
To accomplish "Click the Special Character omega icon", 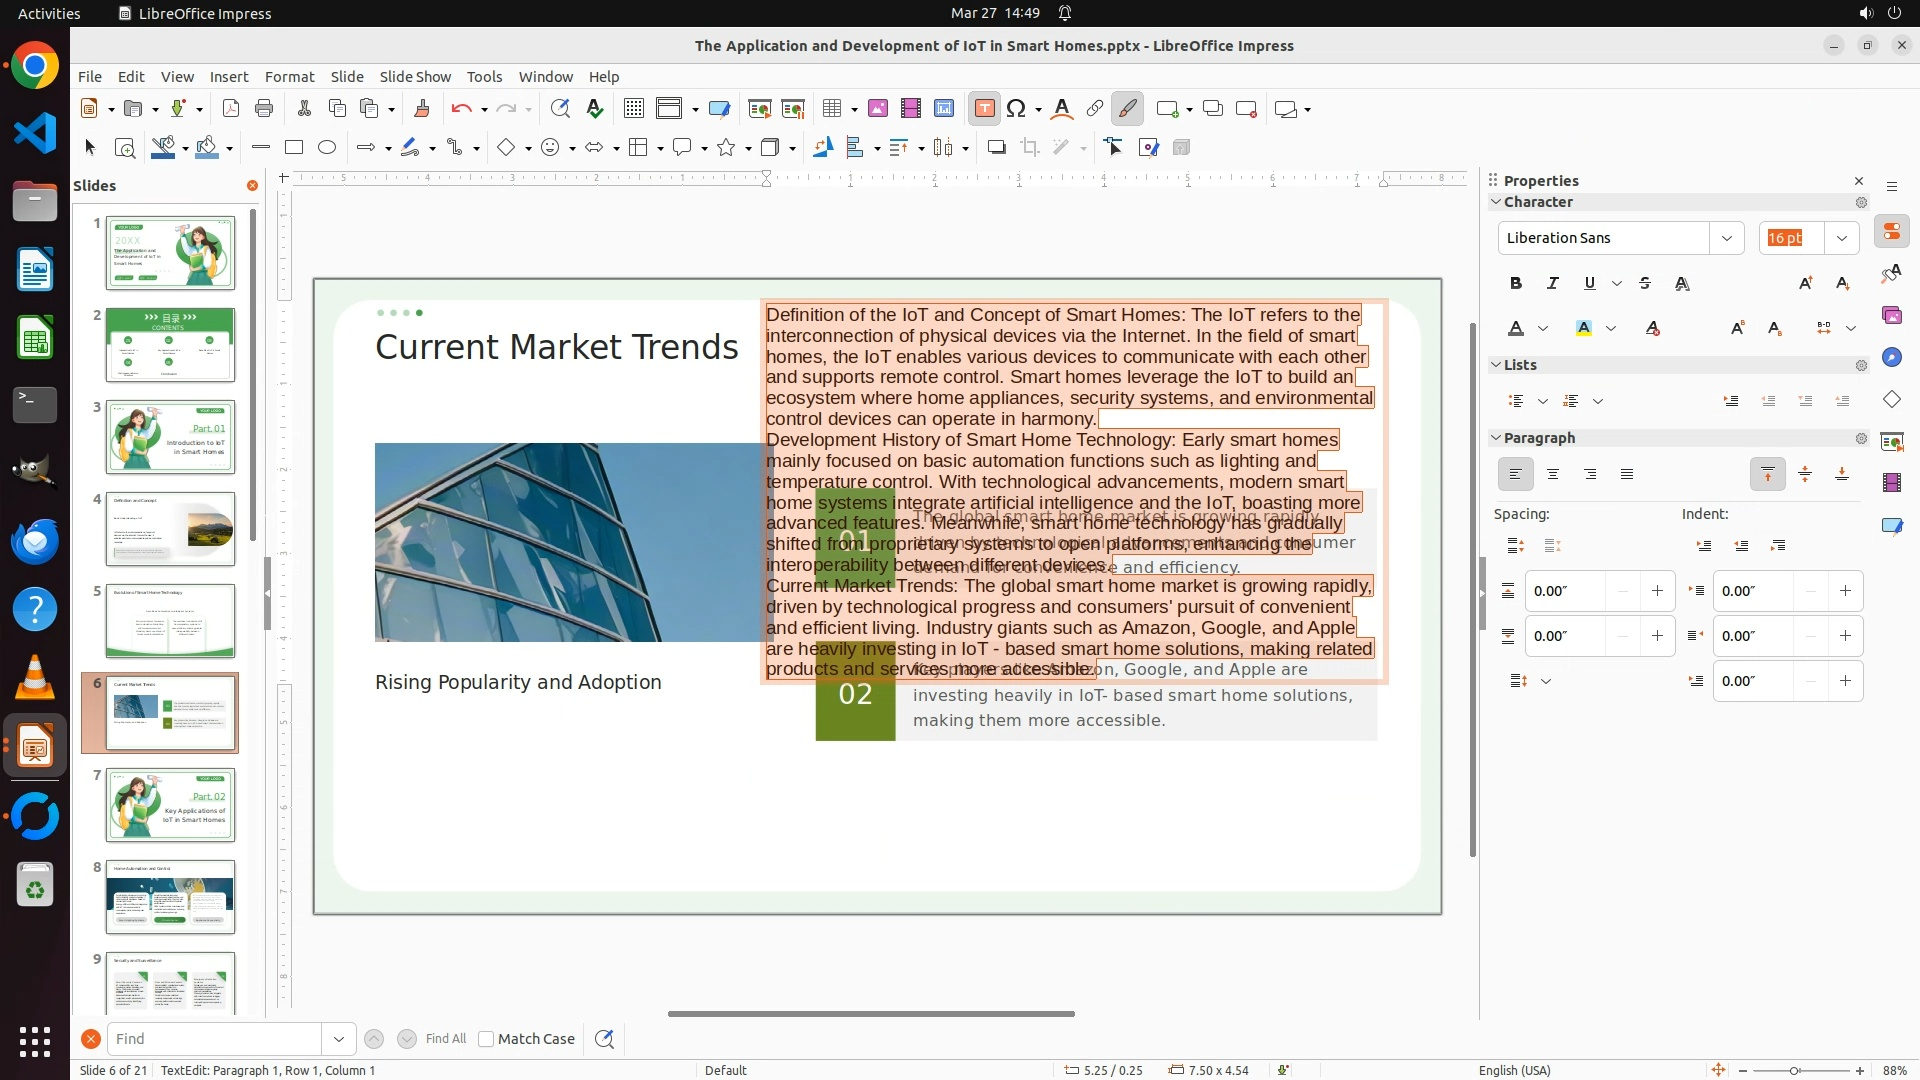I will coord(1016,109).
